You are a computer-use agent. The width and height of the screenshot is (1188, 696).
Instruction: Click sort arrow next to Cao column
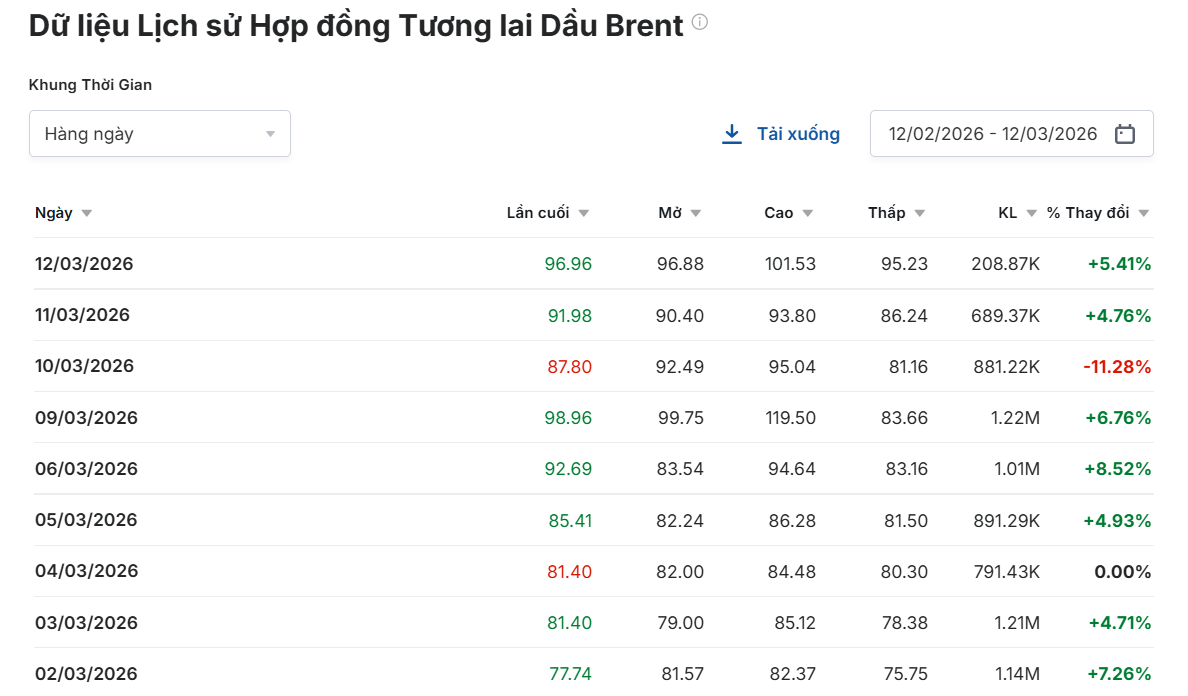[x=808, y=213]
